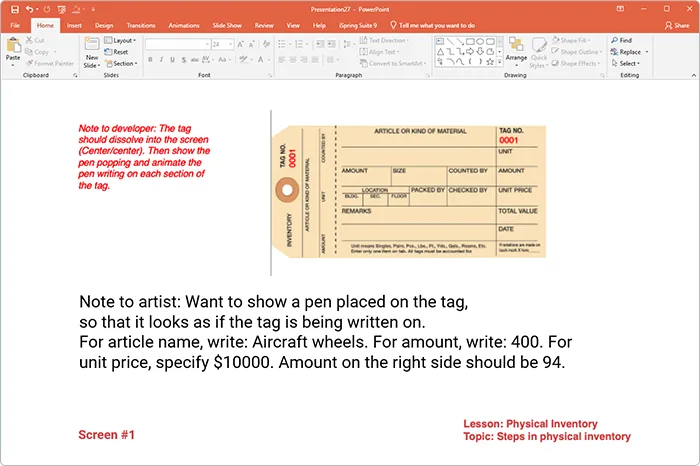Click Format Painter
Image resolution: width=700 pixels, height=466 pixels.
(50, 63)
